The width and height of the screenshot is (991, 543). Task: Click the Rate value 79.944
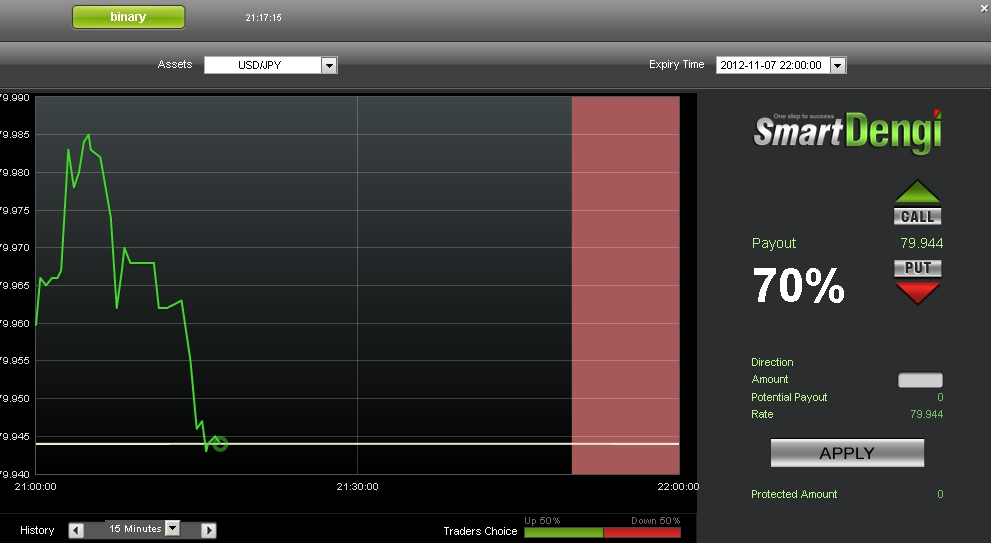(x=927, y=414)
